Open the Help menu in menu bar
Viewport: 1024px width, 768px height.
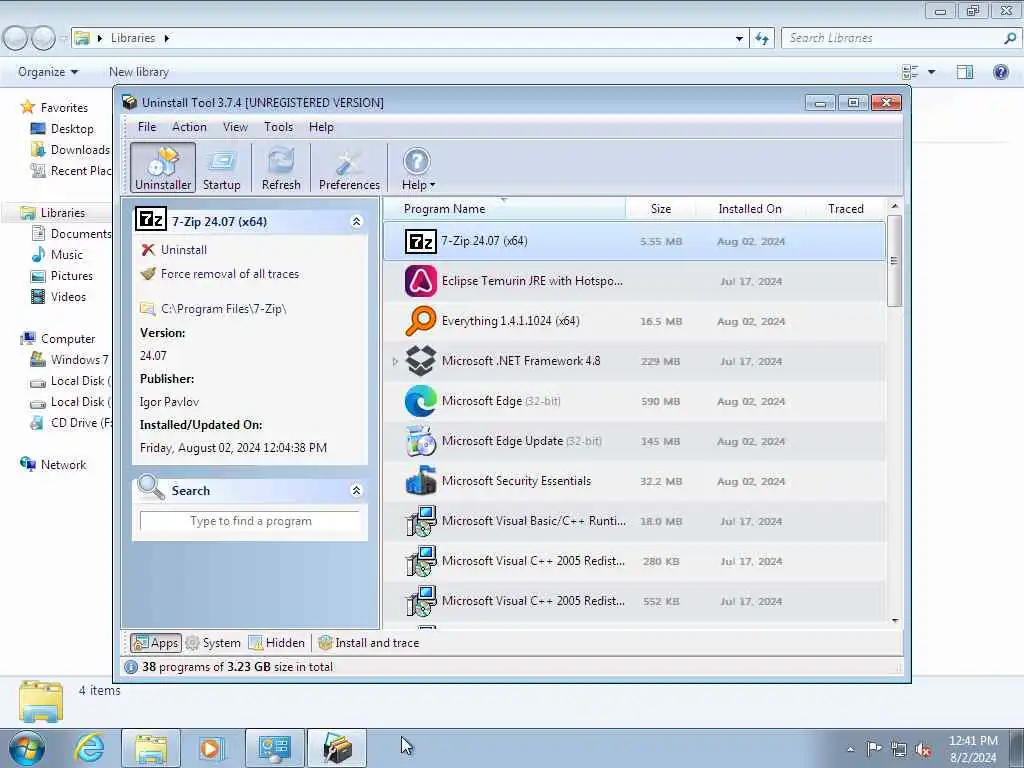(321, 127)
